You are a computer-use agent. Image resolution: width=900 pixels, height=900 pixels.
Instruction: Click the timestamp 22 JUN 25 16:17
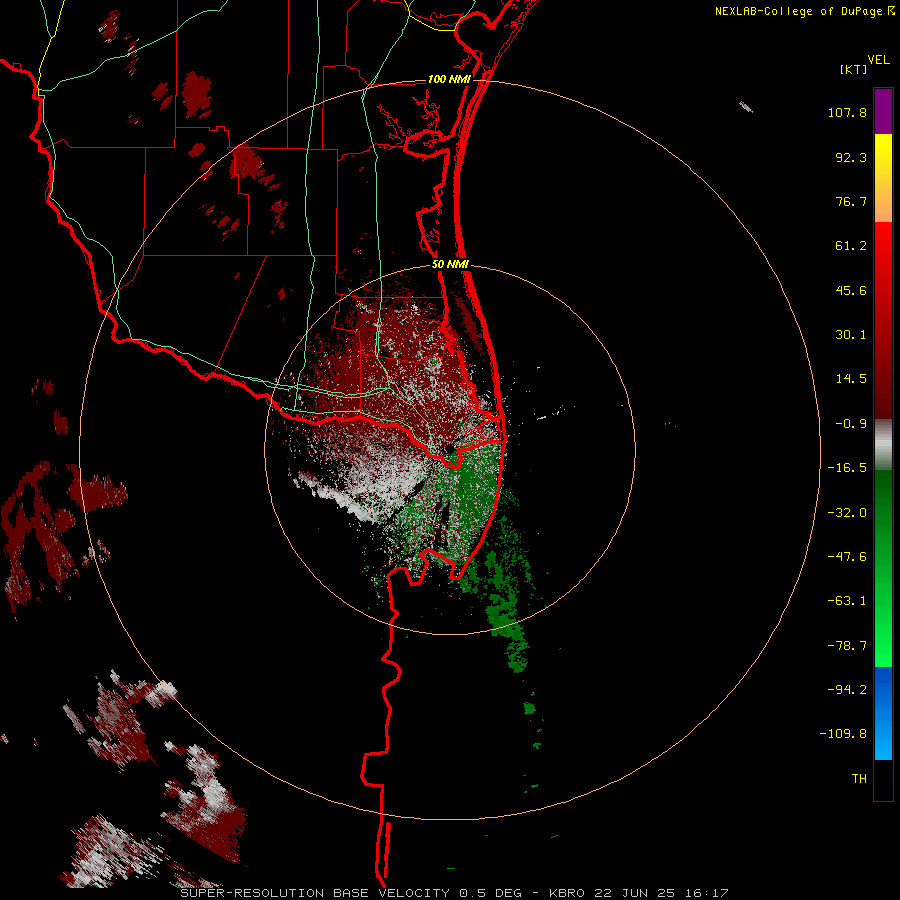pyautogui.click(x=661, y=893)
